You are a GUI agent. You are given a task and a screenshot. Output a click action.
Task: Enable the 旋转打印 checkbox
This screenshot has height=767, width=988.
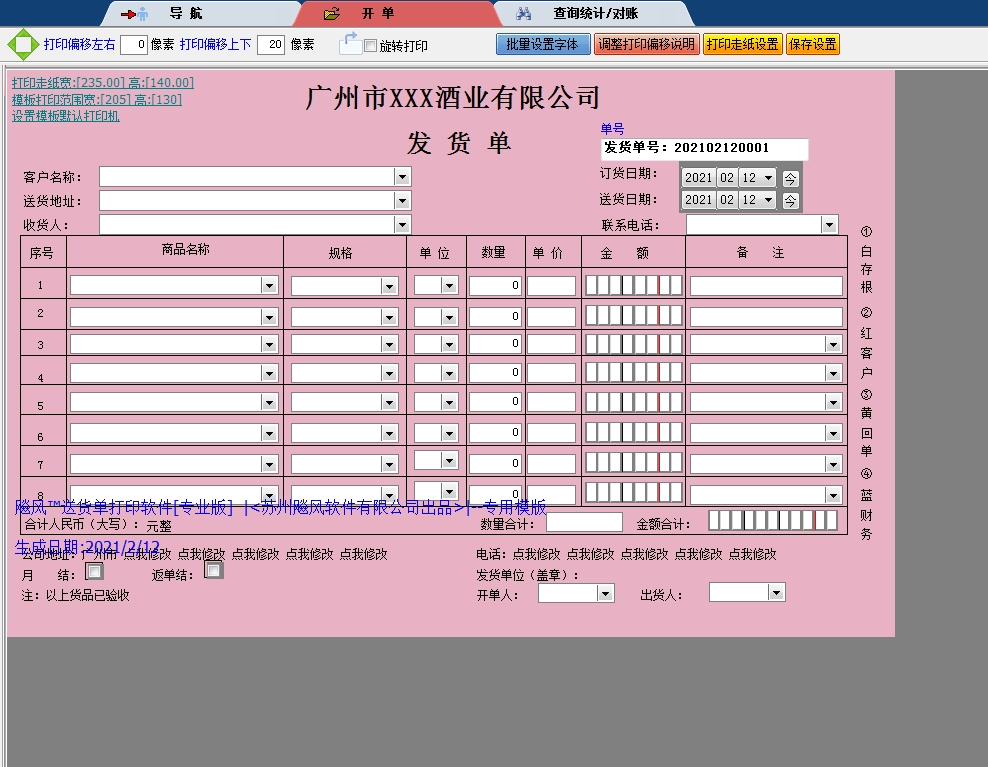[369, 44]
